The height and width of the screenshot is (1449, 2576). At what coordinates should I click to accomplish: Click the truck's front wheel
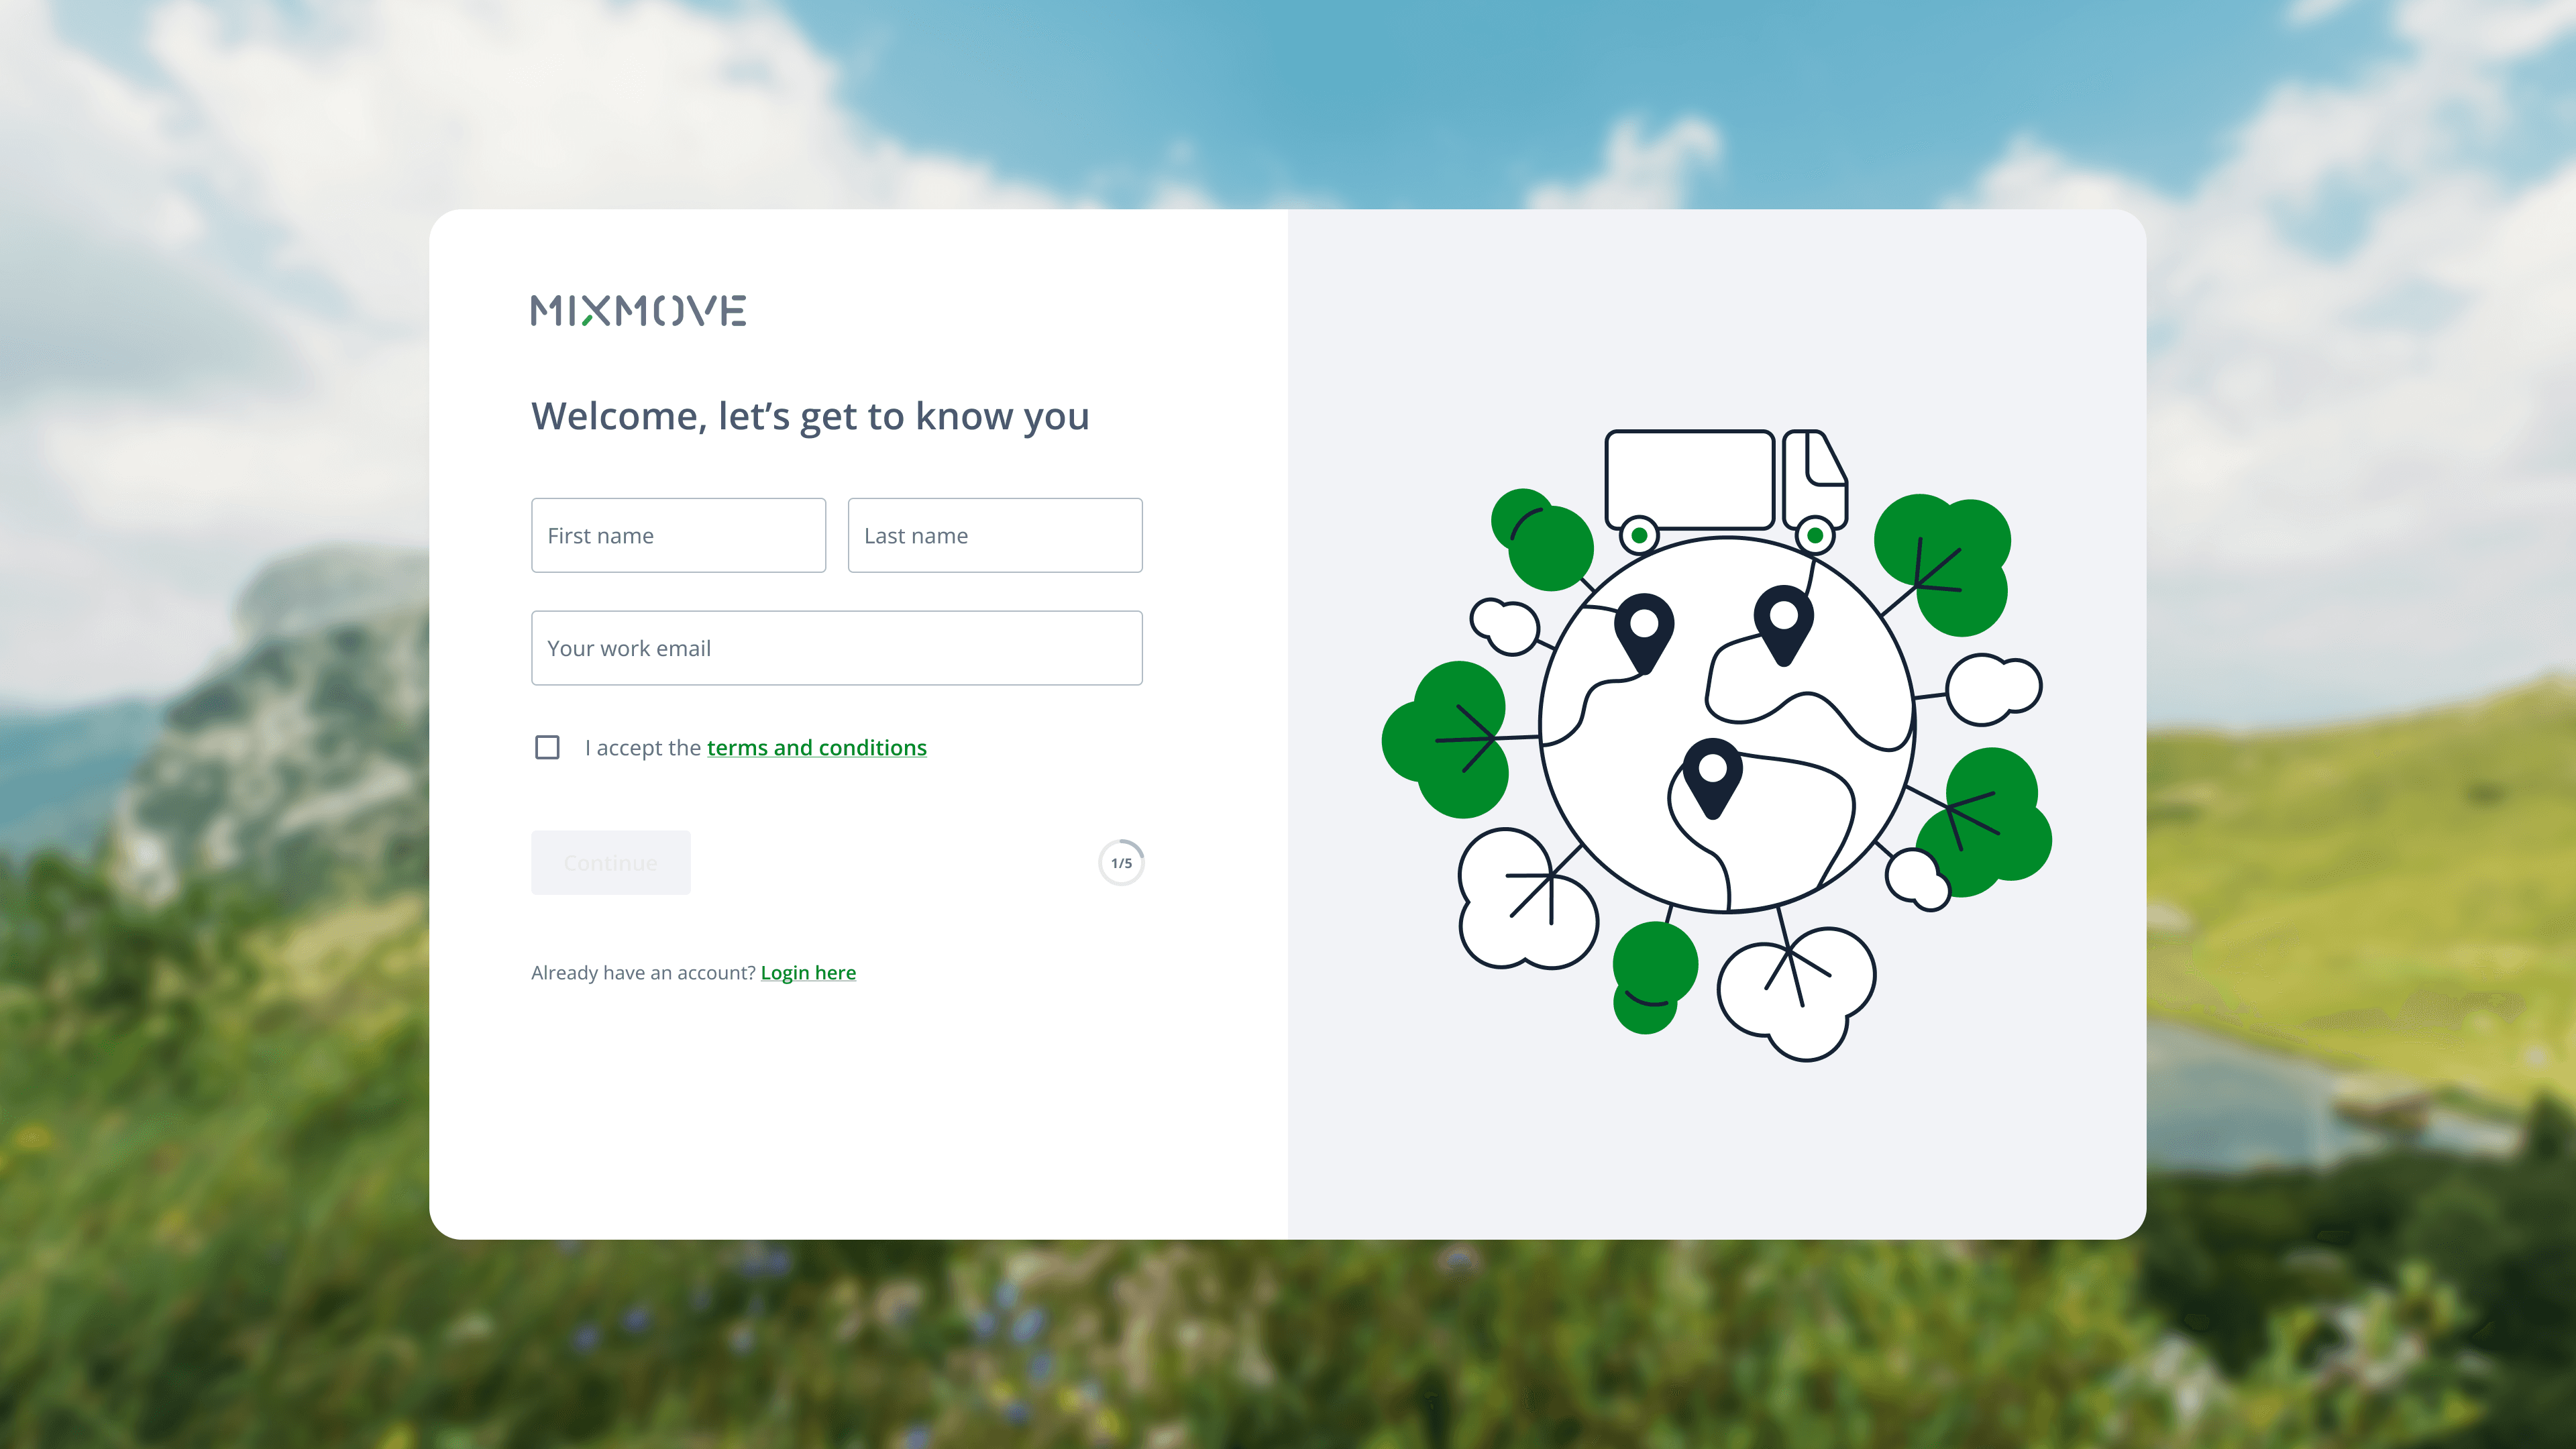coord(1815,535)
